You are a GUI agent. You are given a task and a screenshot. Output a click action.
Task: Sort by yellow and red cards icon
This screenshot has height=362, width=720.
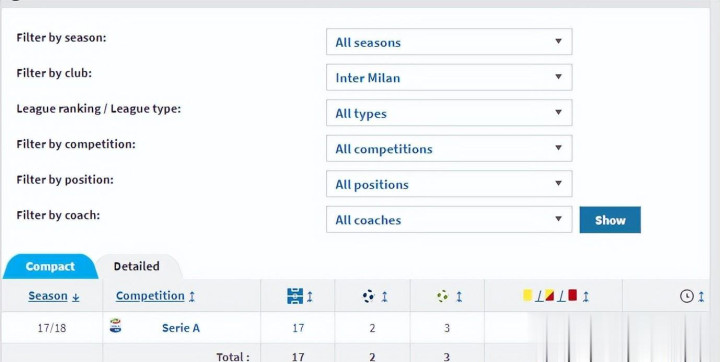pyautogui.click(x=550, y=295)
